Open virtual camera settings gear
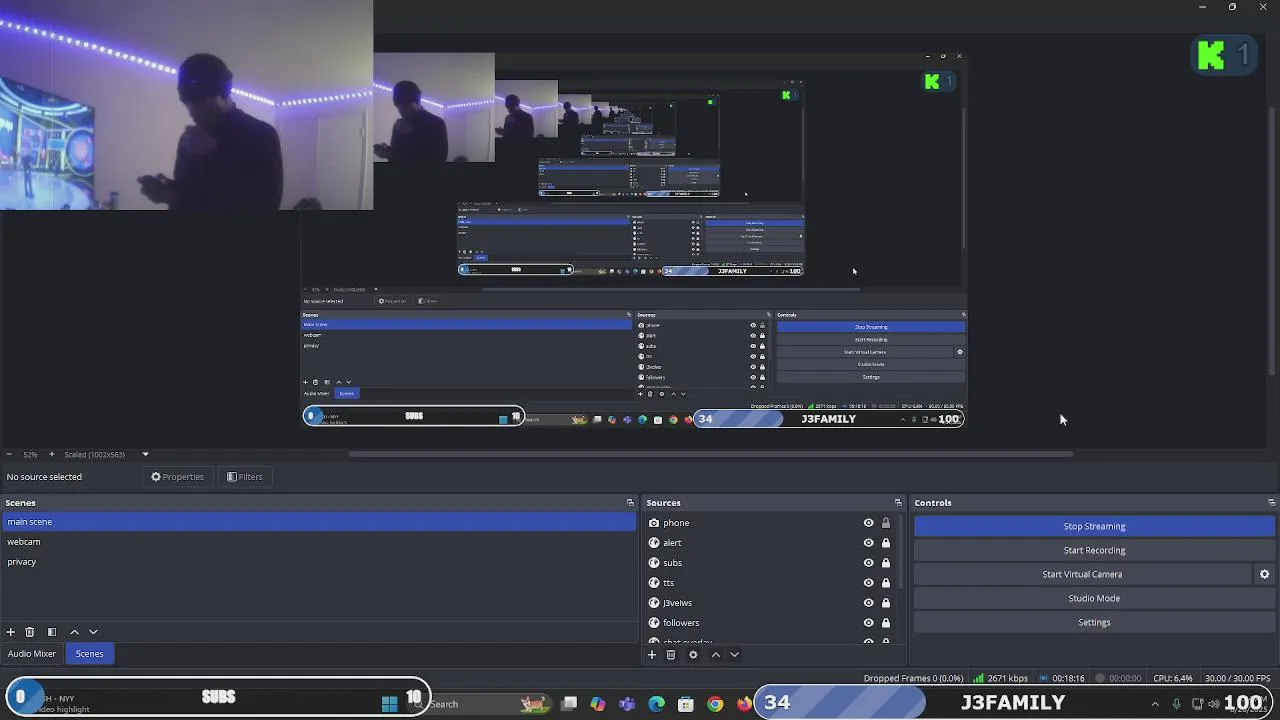Image resolution: width=1280 pixels, height=720 pixels. click(x=1264, y=574)
